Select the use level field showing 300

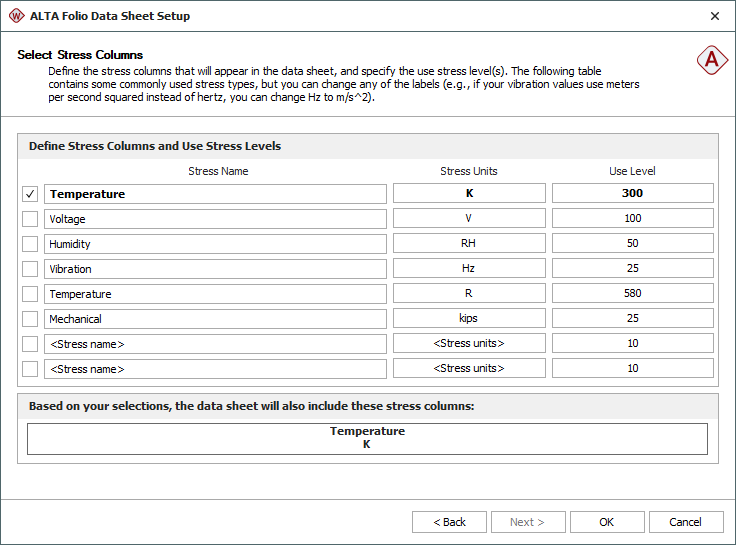pos(632,194)
